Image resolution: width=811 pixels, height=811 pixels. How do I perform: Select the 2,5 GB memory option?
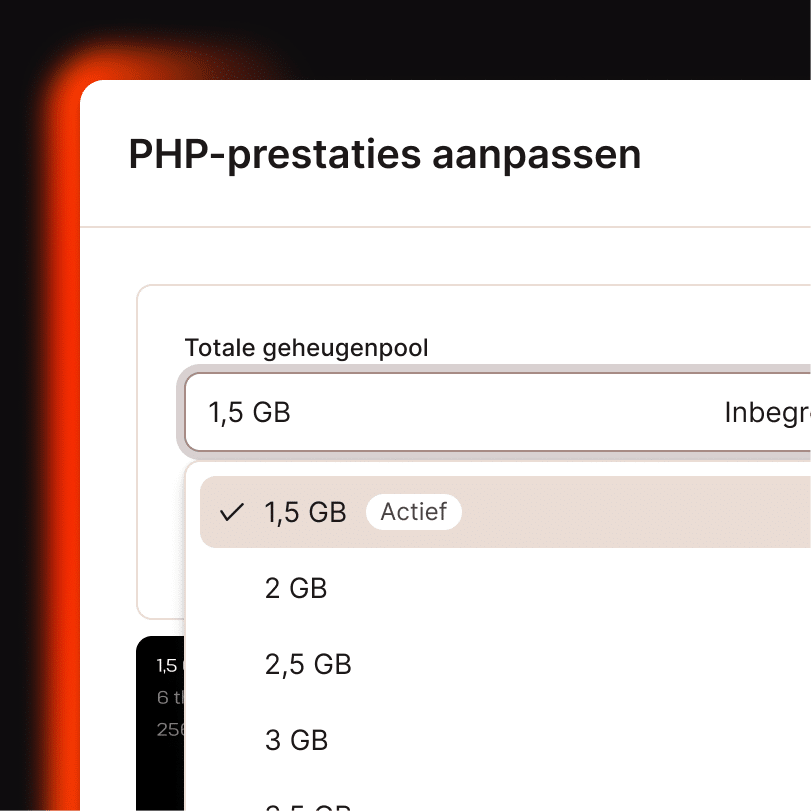pyautogui.click(x=308, y=664)
